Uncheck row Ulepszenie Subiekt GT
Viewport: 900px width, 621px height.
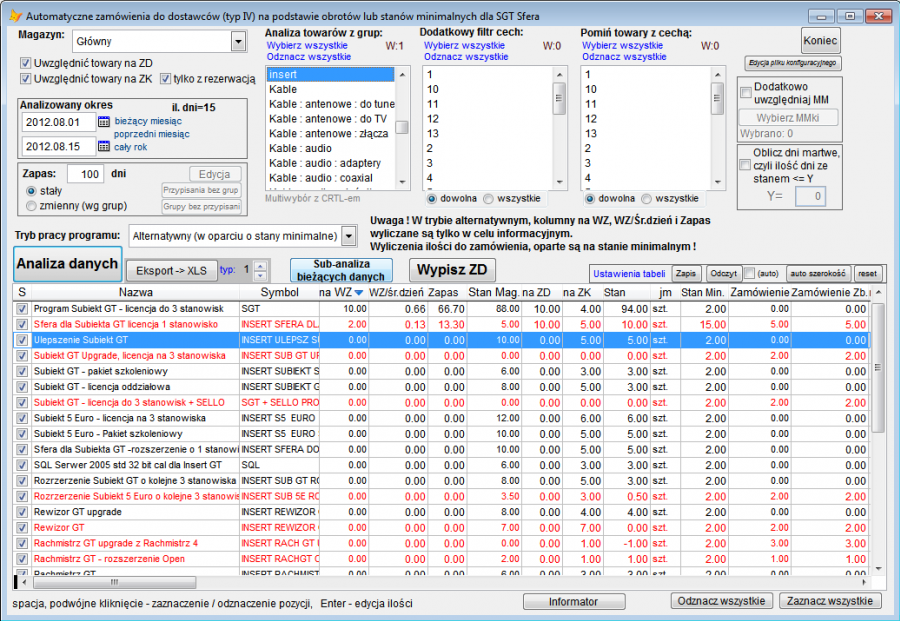pos(22,340)
